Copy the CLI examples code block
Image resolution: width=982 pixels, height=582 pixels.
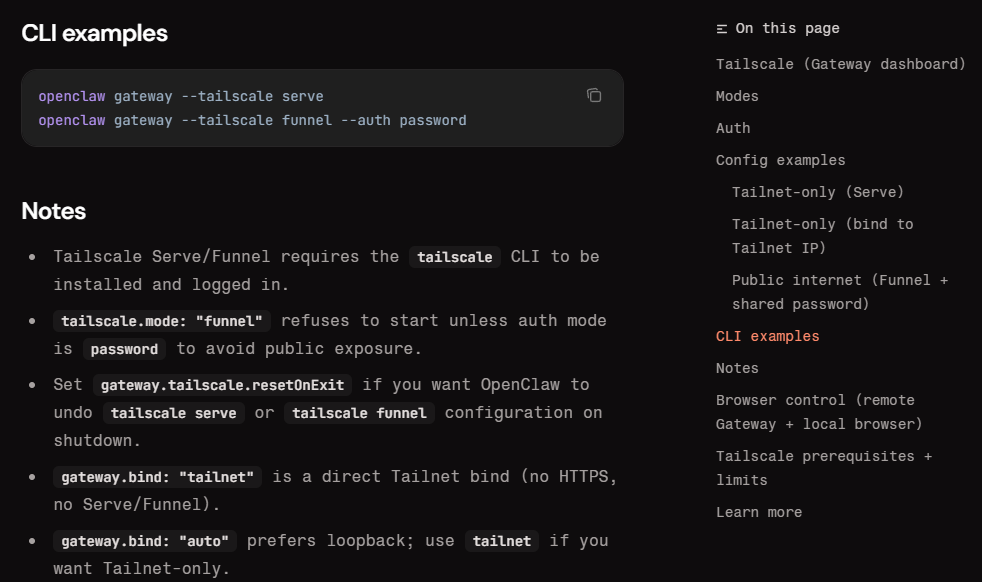pyautogui.click(x=594, y=95)
